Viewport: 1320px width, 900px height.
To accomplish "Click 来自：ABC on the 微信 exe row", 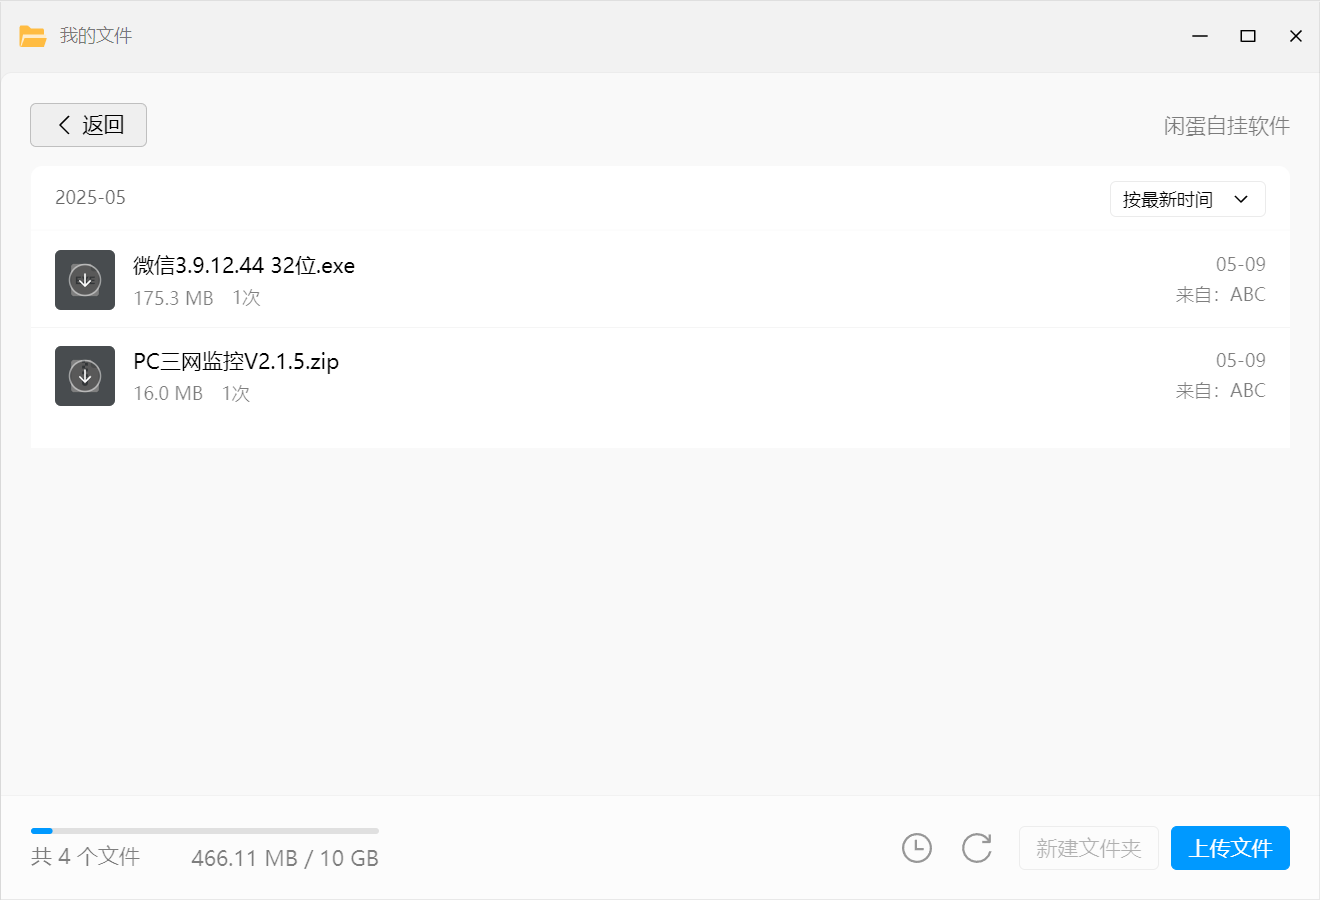I will tap(1220, 294).
